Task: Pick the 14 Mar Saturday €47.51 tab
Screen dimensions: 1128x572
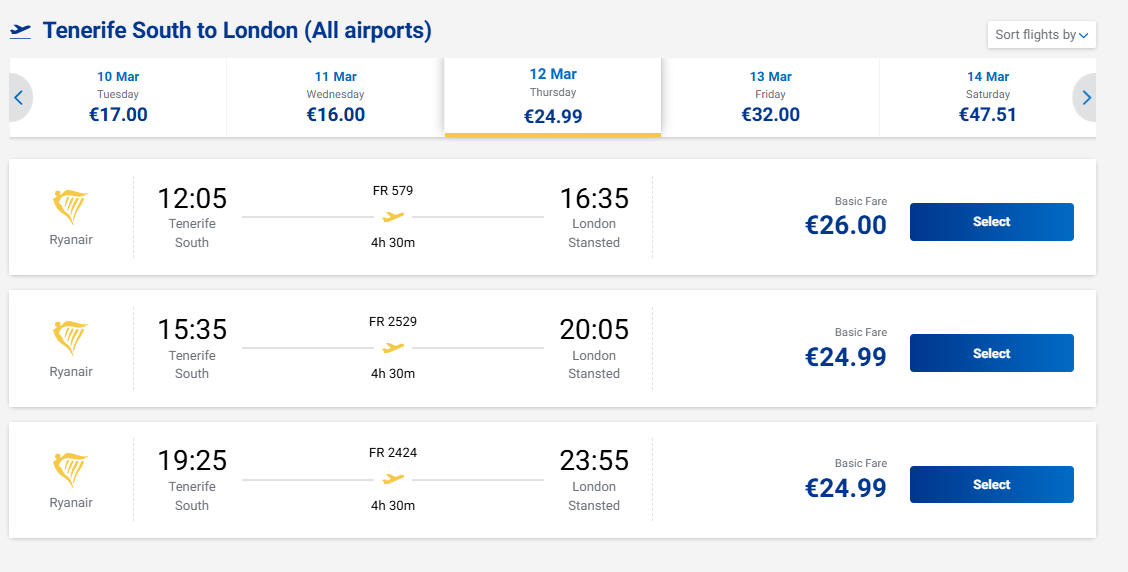Action: [987, 96]
